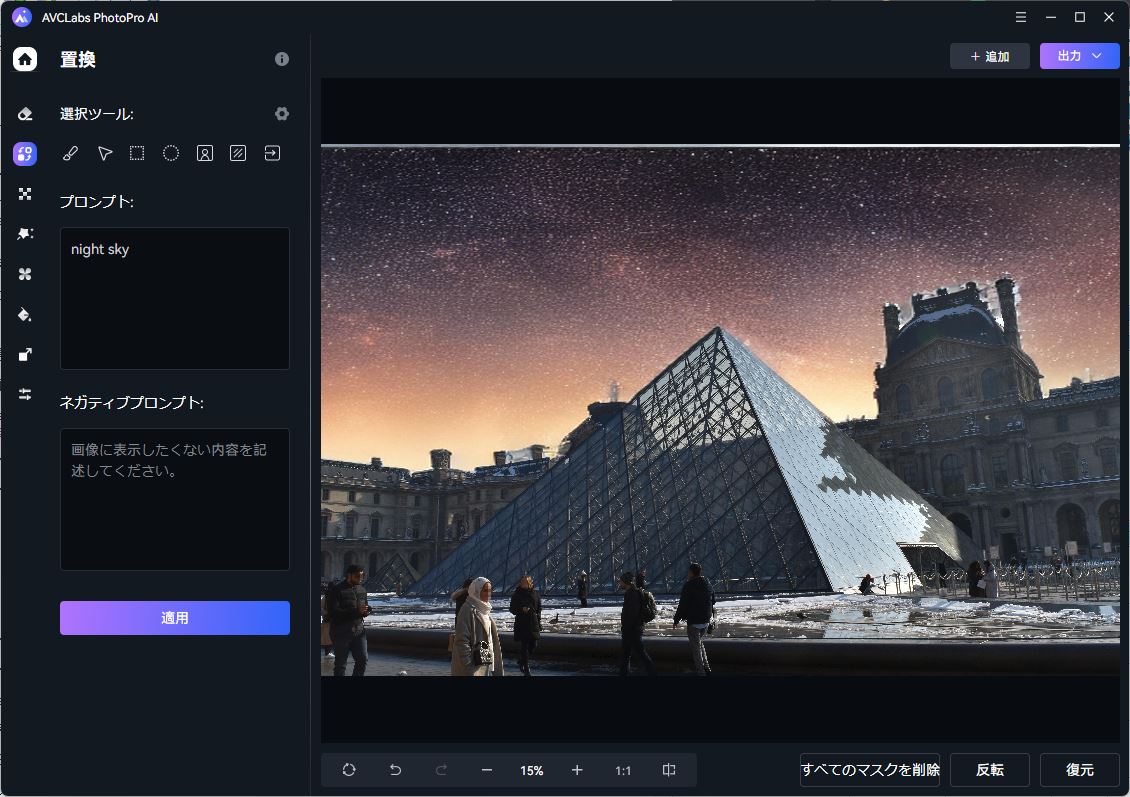
Task: Click the 適用 apply button
Action: [x=175, y=618]
